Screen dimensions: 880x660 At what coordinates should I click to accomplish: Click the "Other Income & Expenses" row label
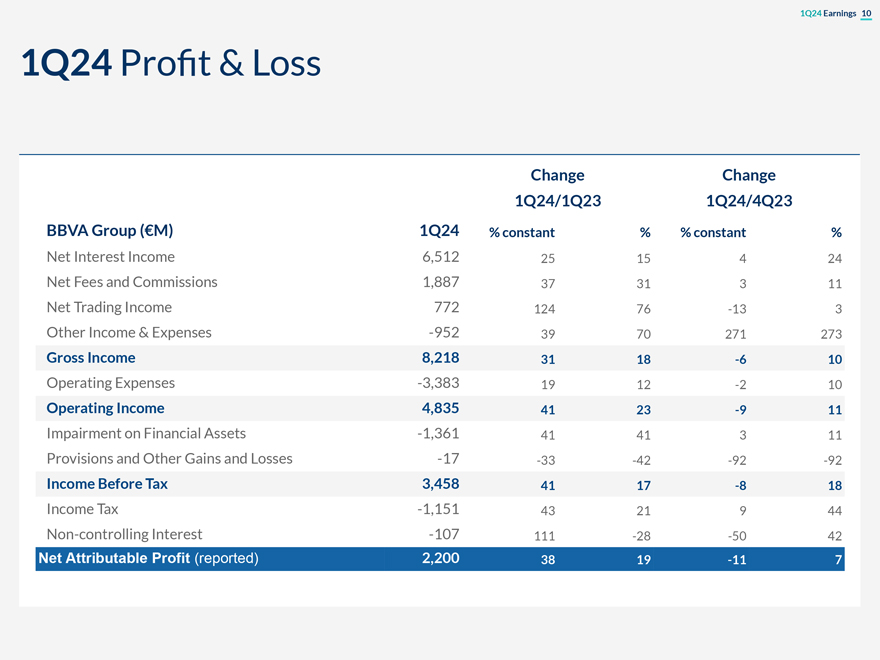coord(129,332)
